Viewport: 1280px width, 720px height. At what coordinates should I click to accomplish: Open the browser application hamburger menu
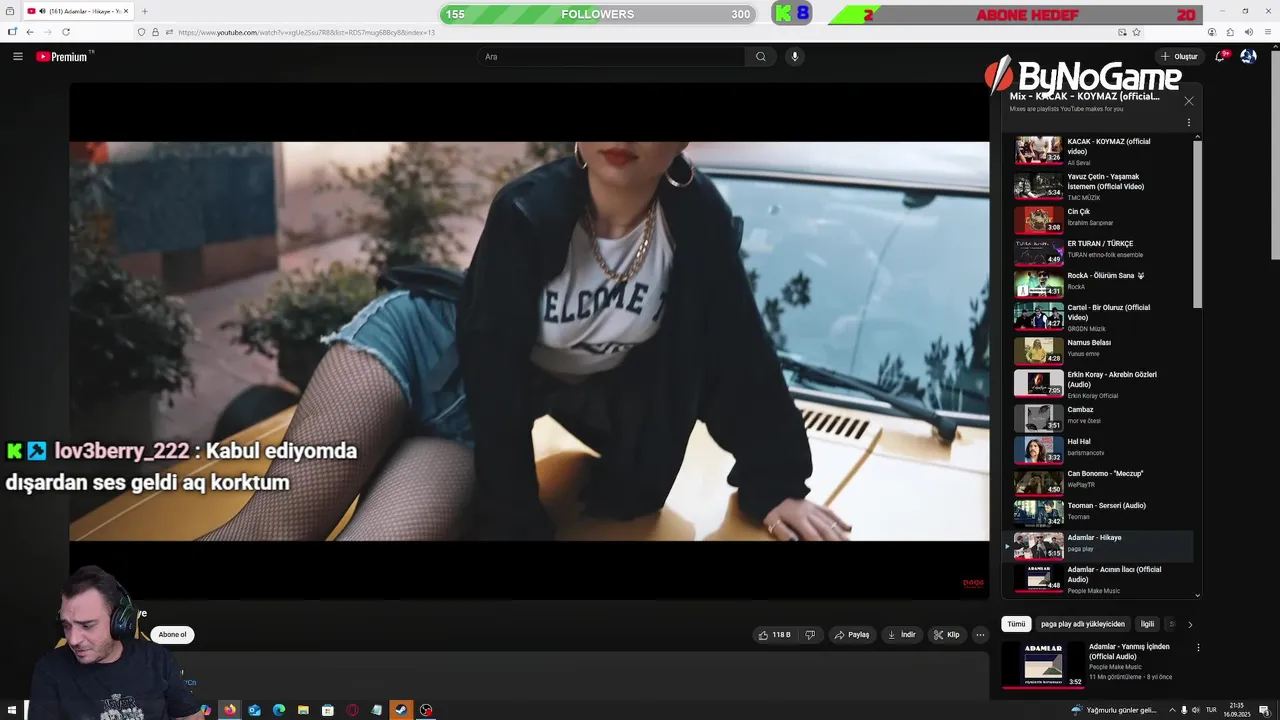coord(1267,32)
